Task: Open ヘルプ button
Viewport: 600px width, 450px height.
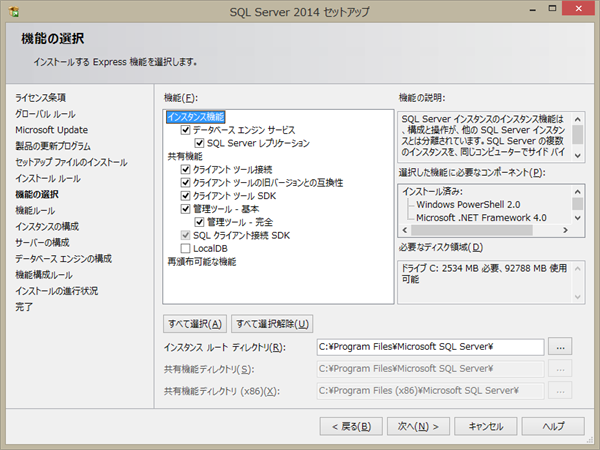Action: click(x=553, y=426)
